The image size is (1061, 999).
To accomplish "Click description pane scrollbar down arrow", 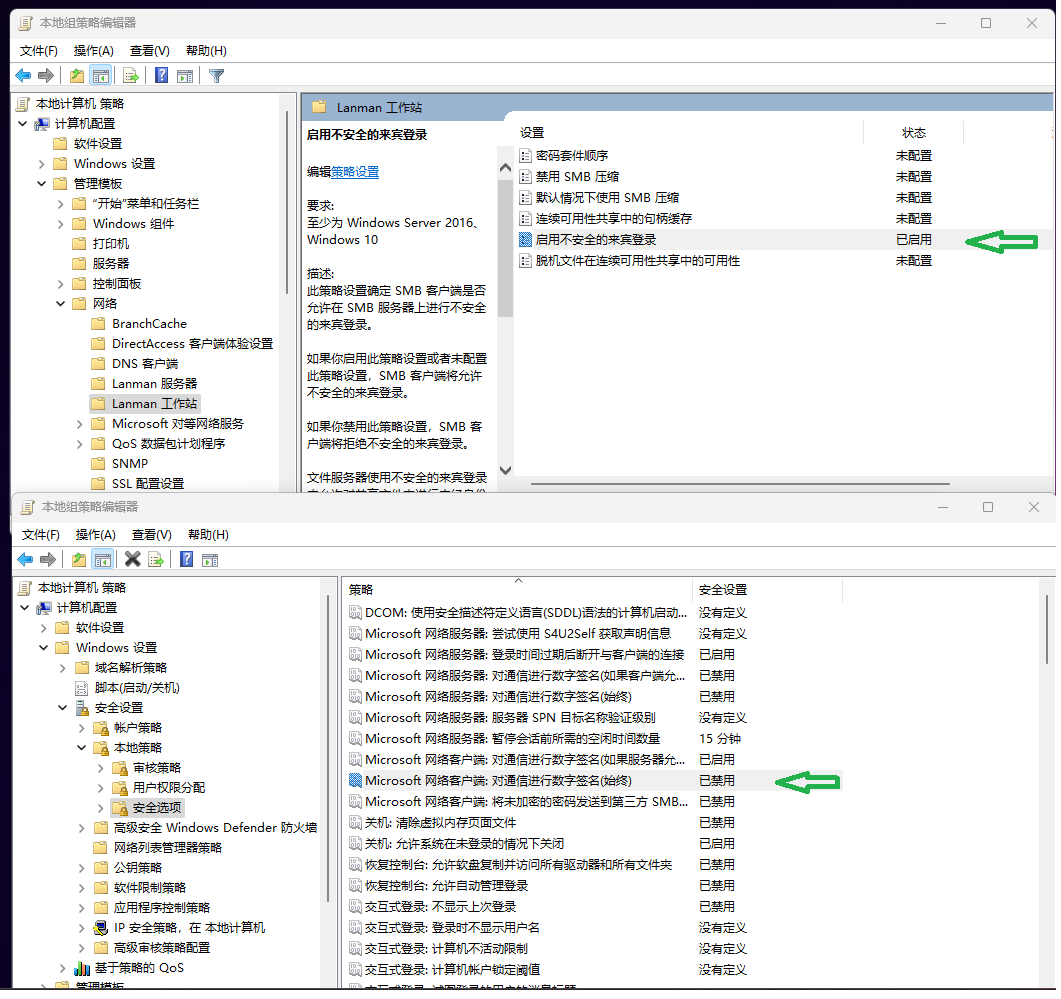I will pos(505,470).
